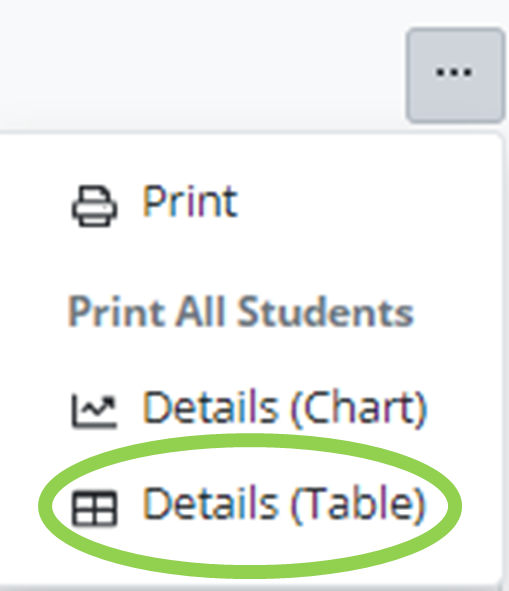Pick the grid icon inside green oval

tap(94, 508)
